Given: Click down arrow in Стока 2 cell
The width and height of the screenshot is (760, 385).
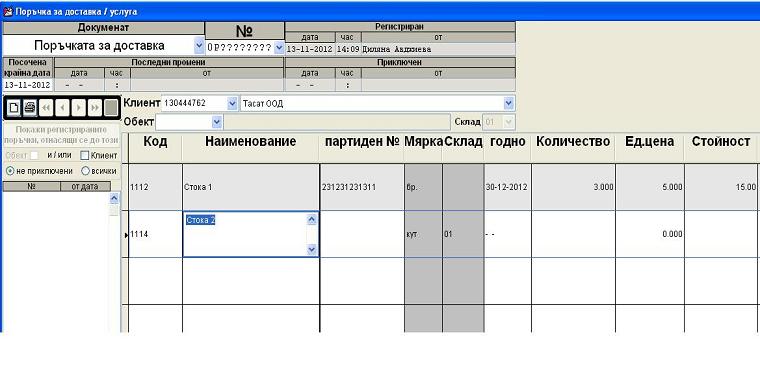Looking at the screenshot, I should pyautogui.click(x=312, y=250).
